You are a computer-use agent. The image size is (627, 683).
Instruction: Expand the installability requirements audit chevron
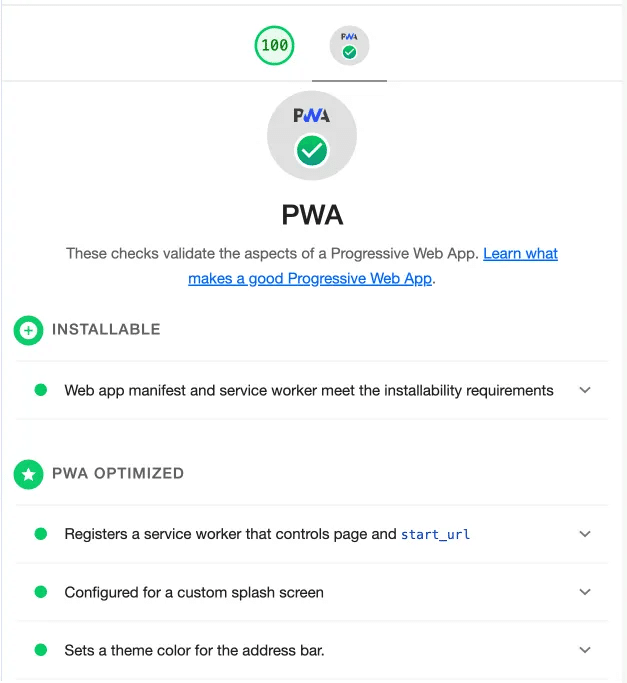[585, 390]
